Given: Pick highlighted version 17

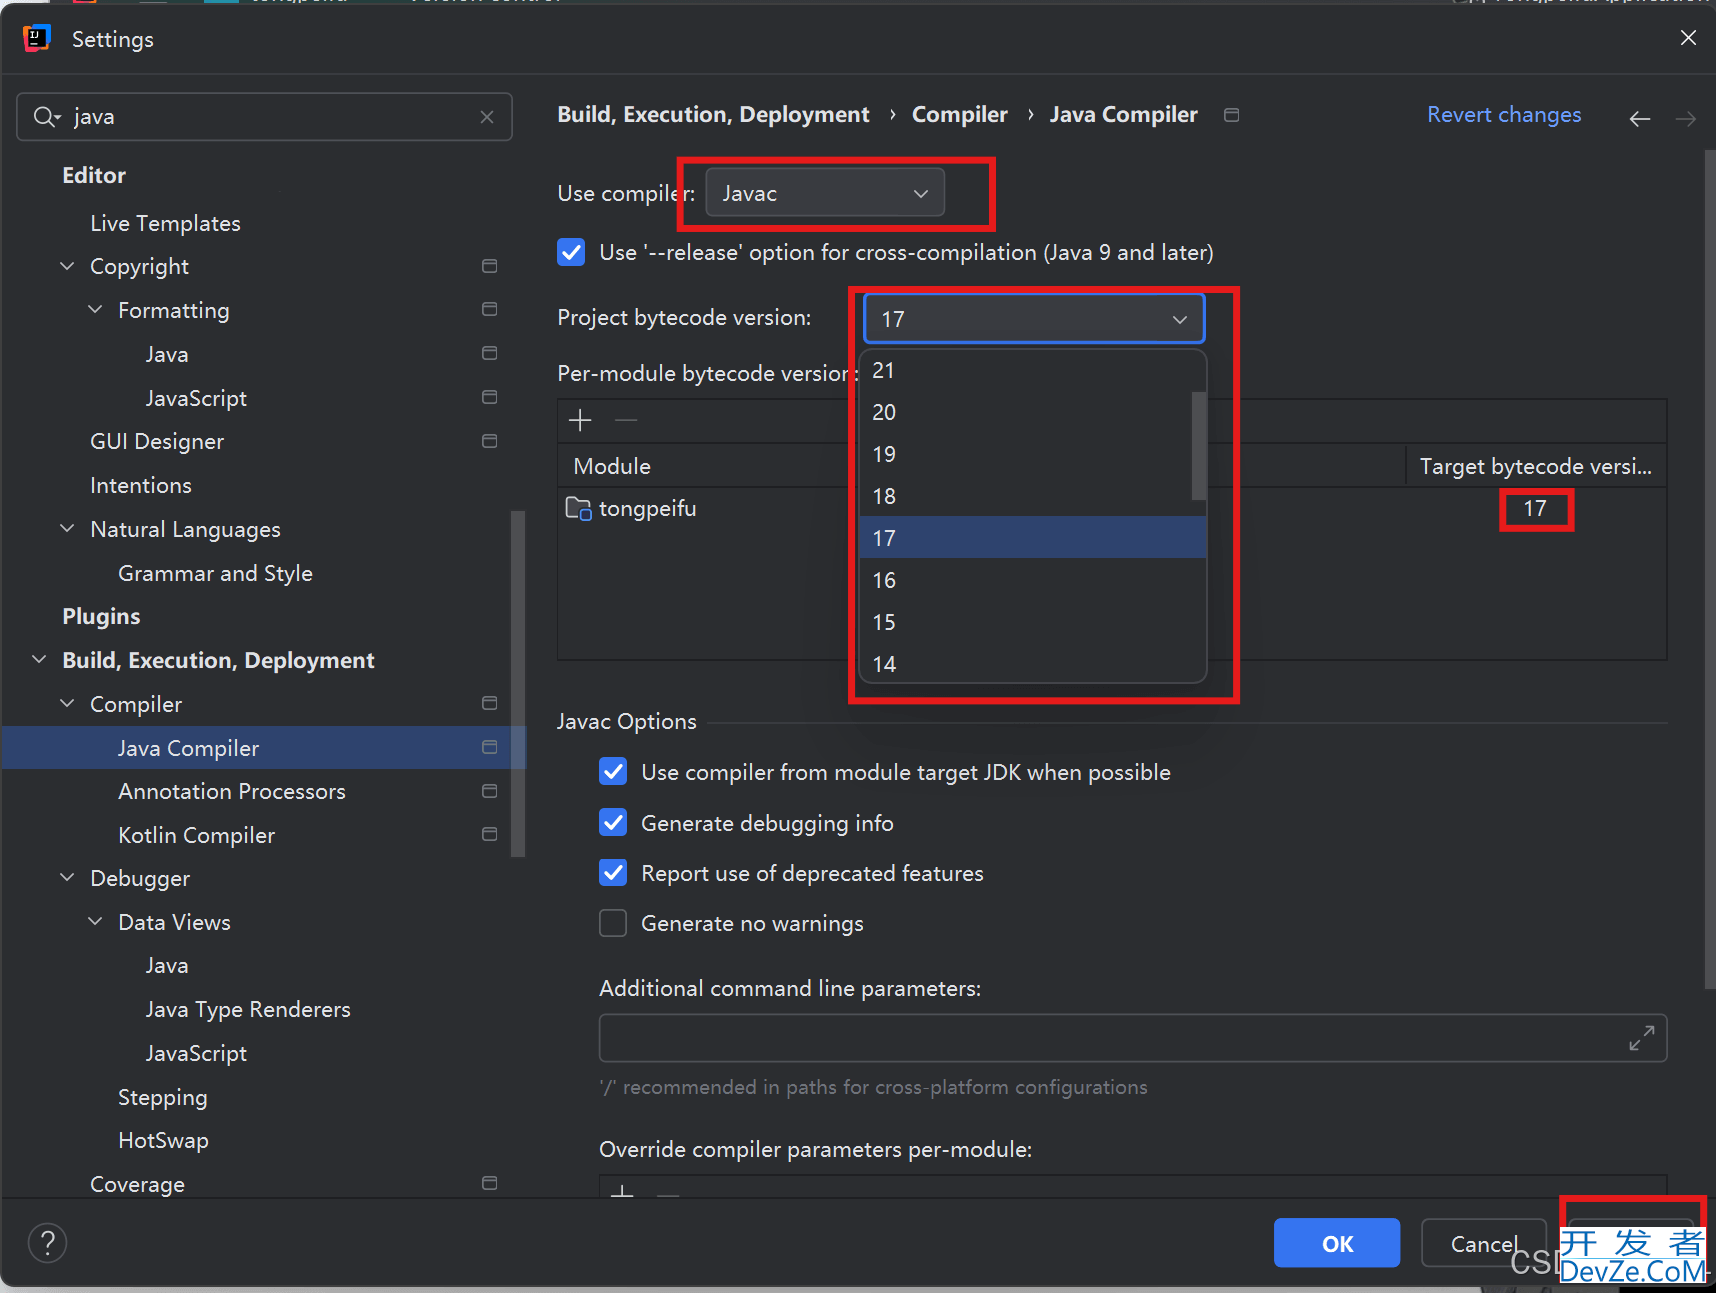Looking at the screenshot, I should pos(1033,538).
